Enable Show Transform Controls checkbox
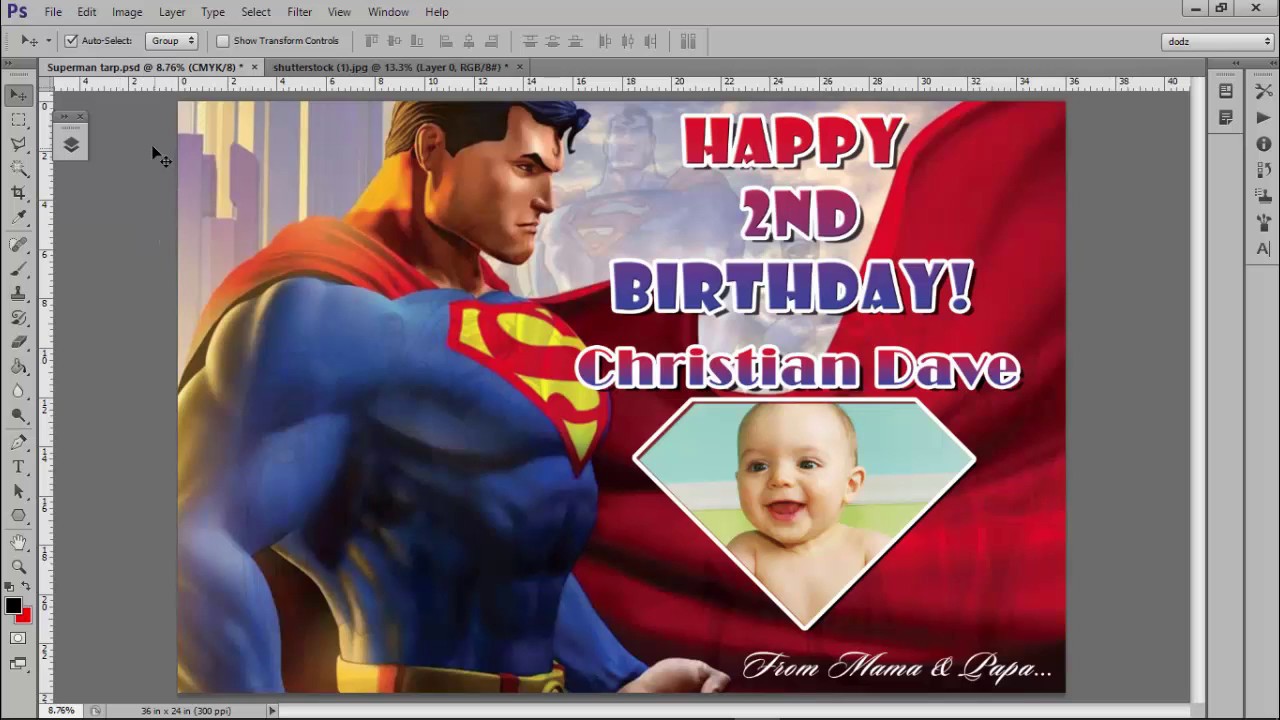Screen dimensions: 1280x720 coord(223,41)
